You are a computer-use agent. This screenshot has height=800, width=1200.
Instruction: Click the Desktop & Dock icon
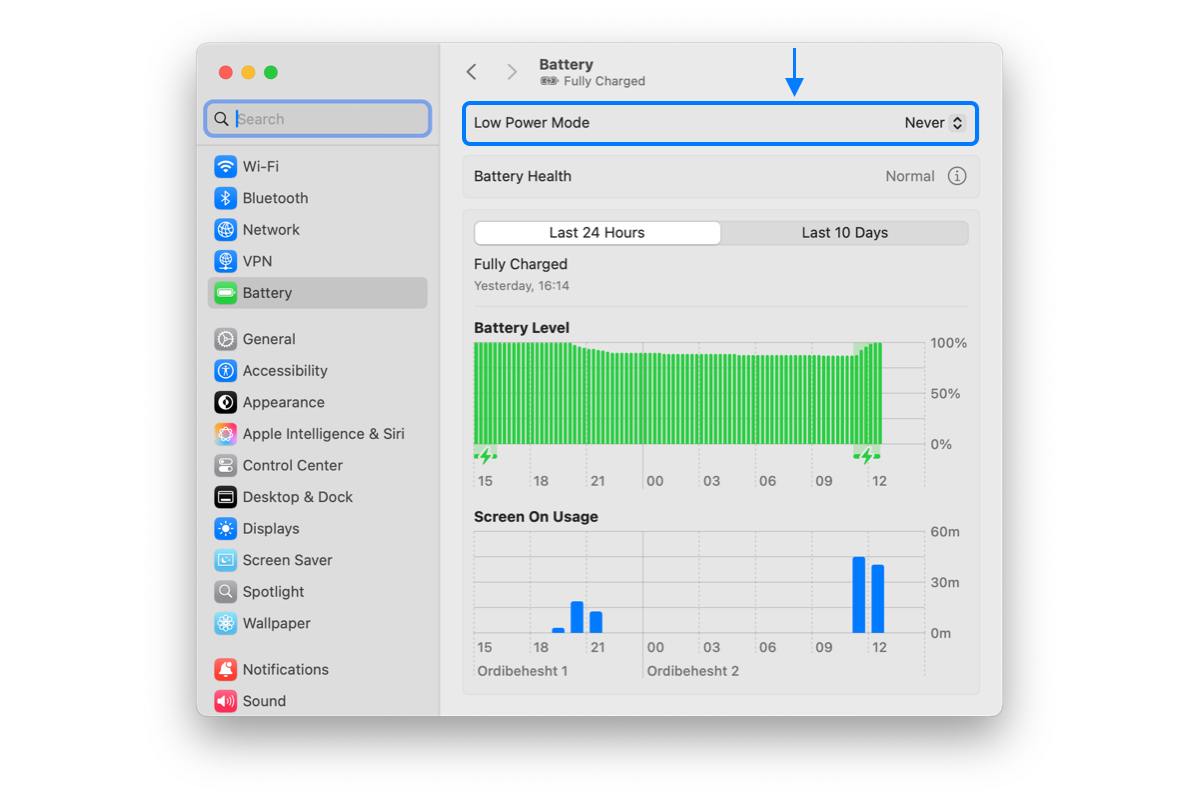[x=226, y=497]
